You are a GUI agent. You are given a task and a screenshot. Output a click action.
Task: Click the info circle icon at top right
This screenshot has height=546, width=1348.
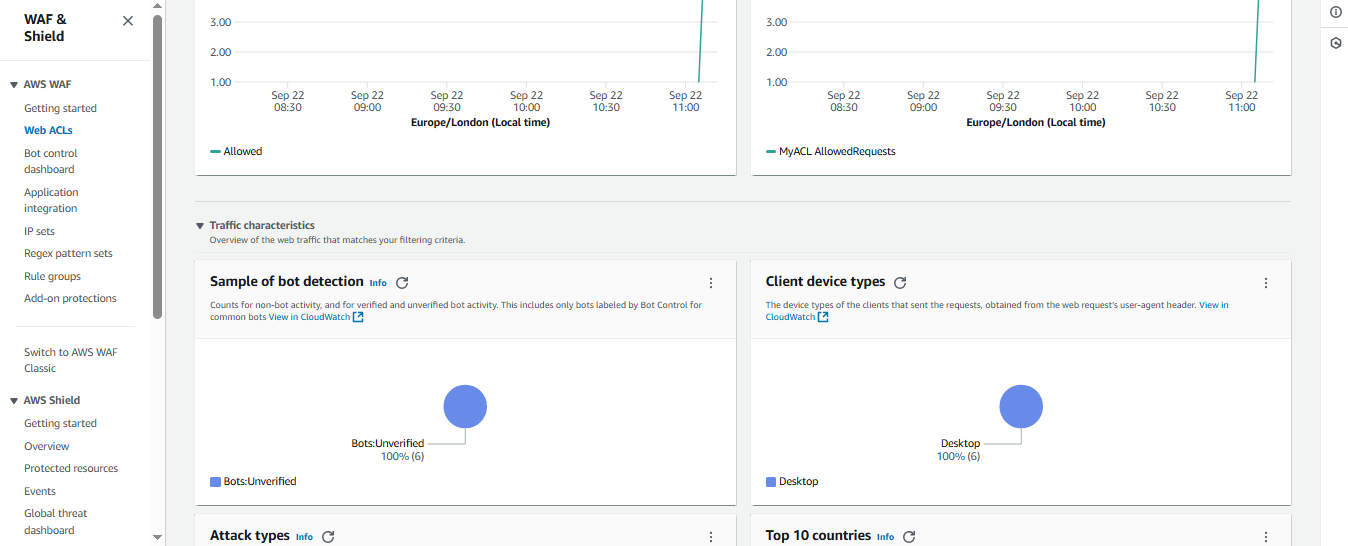[1335, 12]
